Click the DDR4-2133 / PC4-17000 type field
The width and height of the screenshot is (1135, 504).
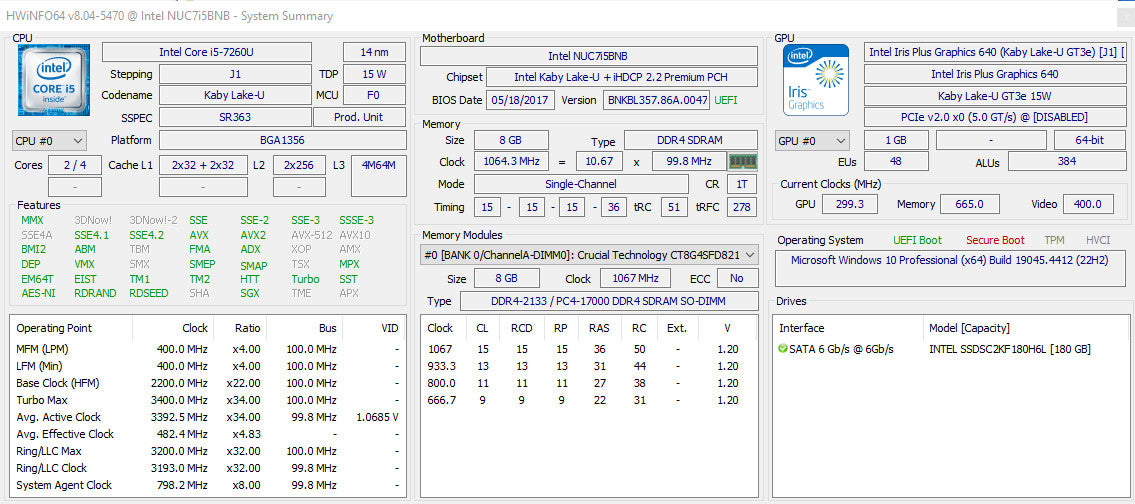click(x=609, y=301)
